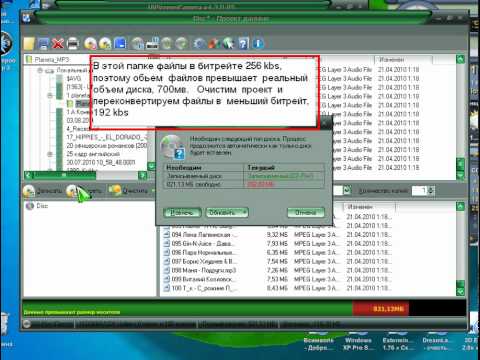Click the 'Записать' burn disc button
This screenshot has height=360, width=480.
coord(42,191)
